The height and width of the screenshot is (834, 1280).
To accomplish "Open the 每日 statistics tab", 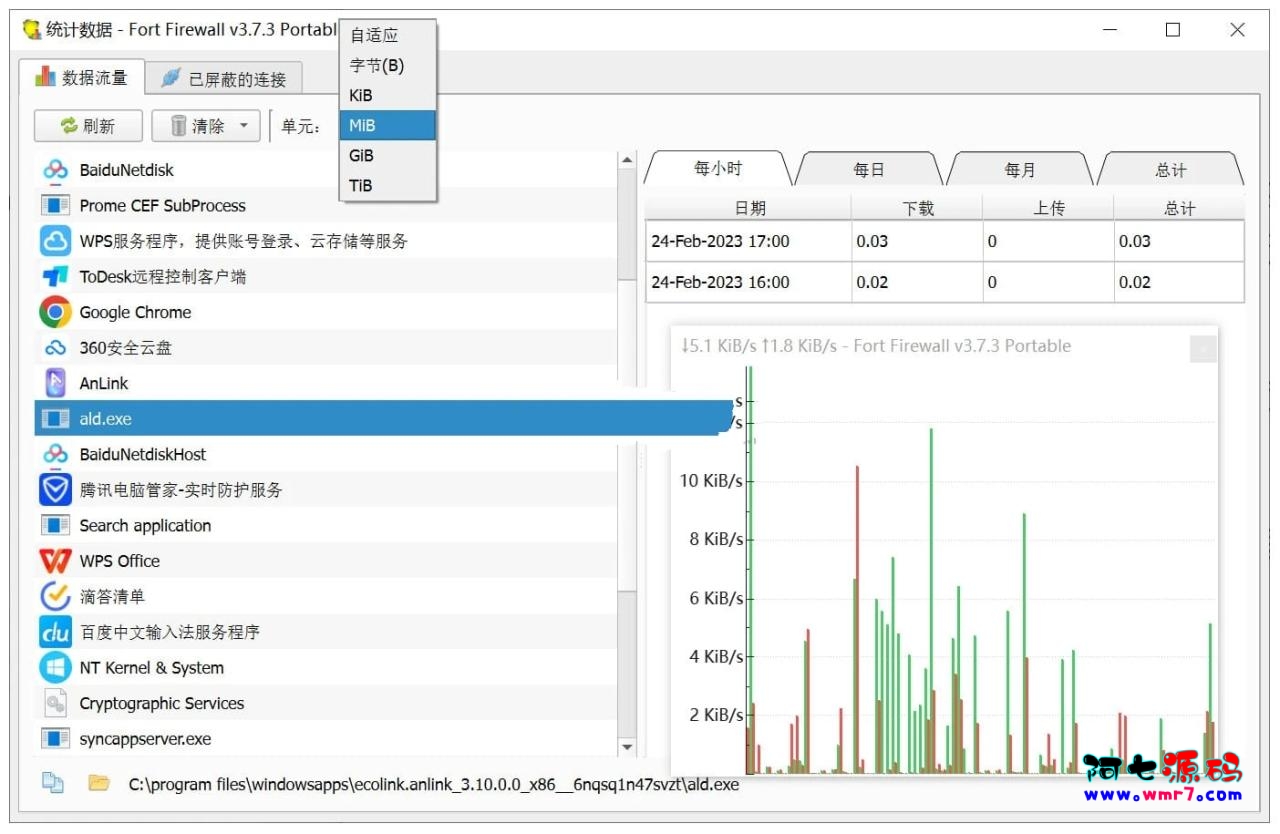I will (x=869, y=169).
